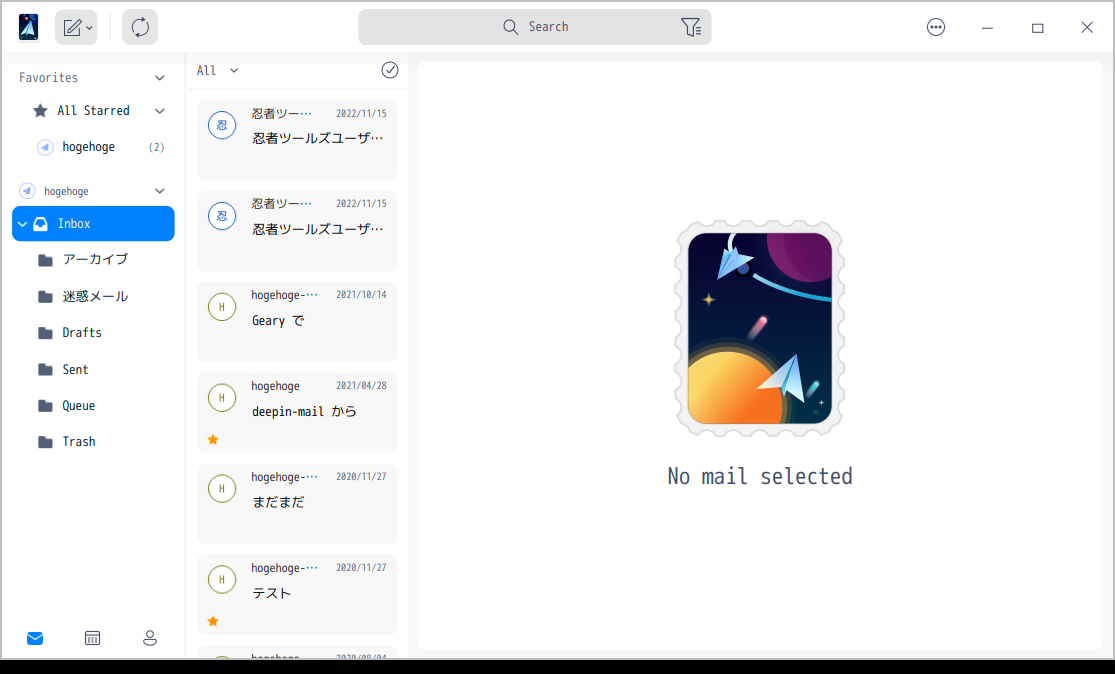Open the Contacts view icon
1115x674 pixels.
(x=150, y=638)
